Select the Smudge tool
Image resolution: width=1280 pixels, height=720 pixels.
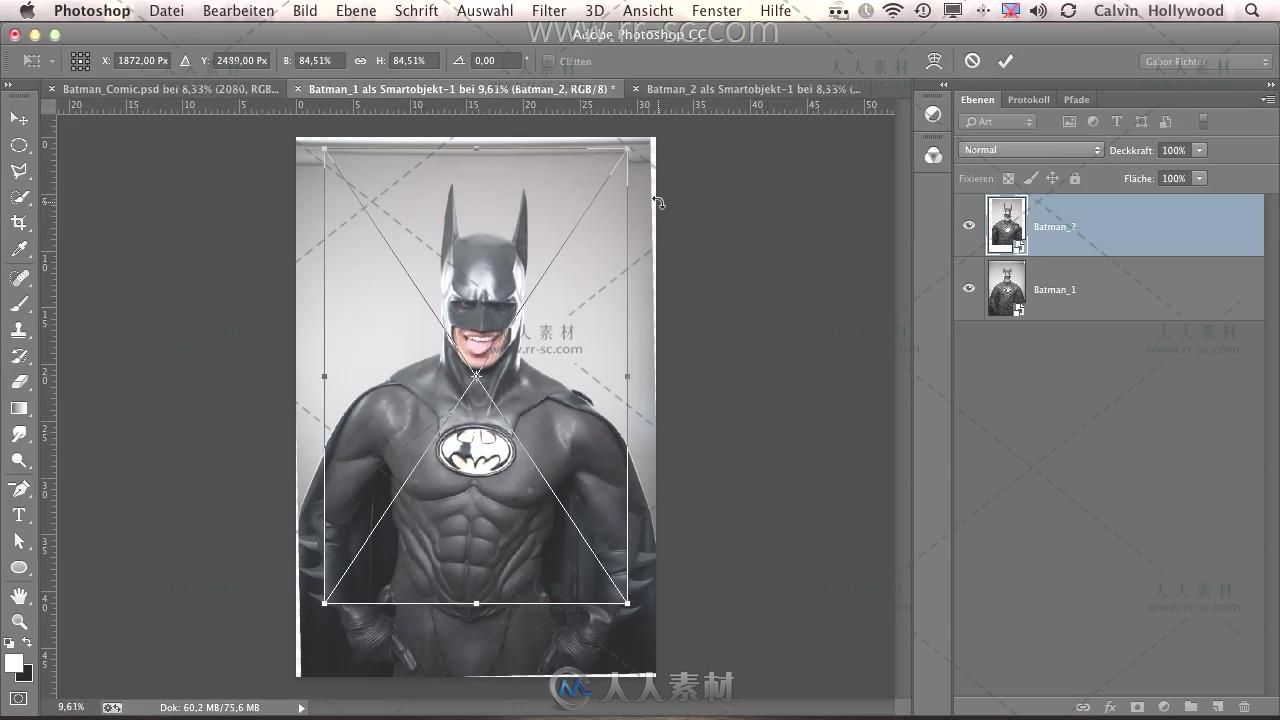click(x=19, y=435)
